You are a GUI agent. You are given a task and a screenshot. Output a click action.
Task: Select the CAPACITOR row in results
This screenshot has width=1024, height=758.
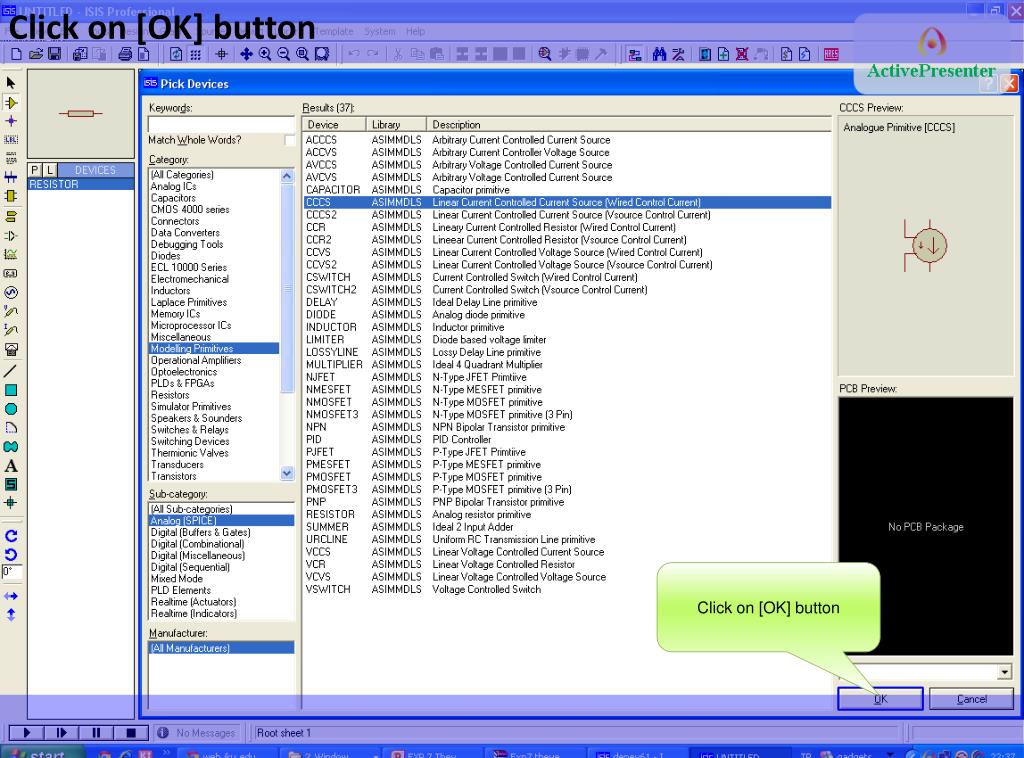[332, 190]
